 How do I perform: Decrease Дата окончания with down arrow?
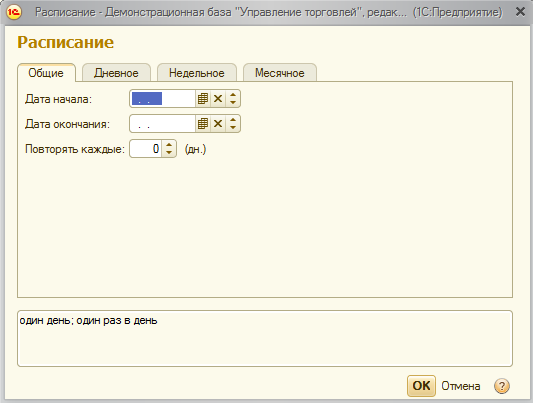pos(233,128)
